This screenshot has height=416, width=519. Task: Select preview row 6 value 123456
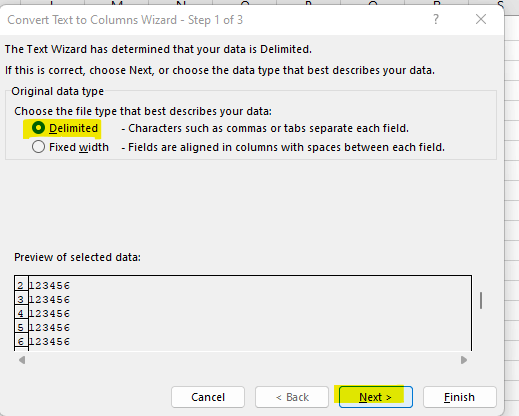[49, 342]
